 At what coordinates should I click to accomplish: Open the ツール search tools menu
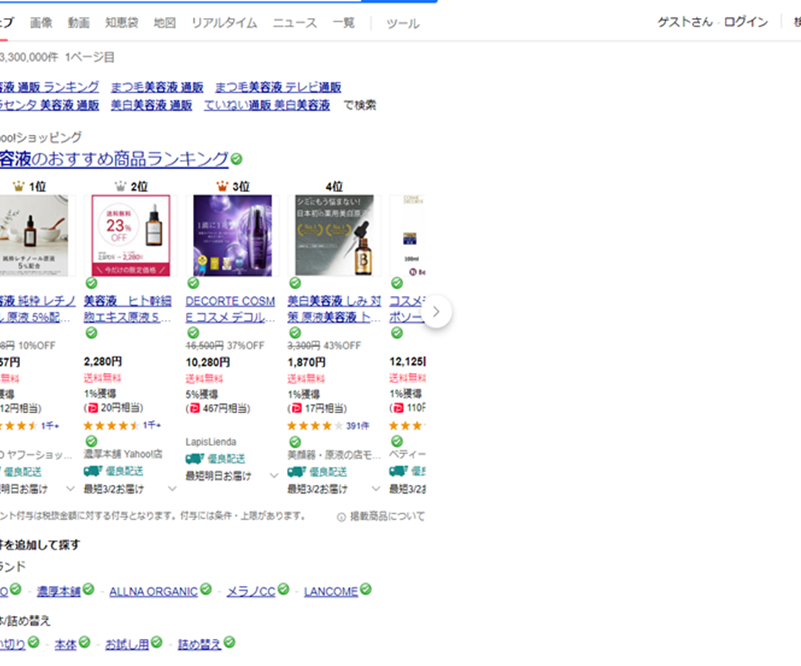[402, 23]
